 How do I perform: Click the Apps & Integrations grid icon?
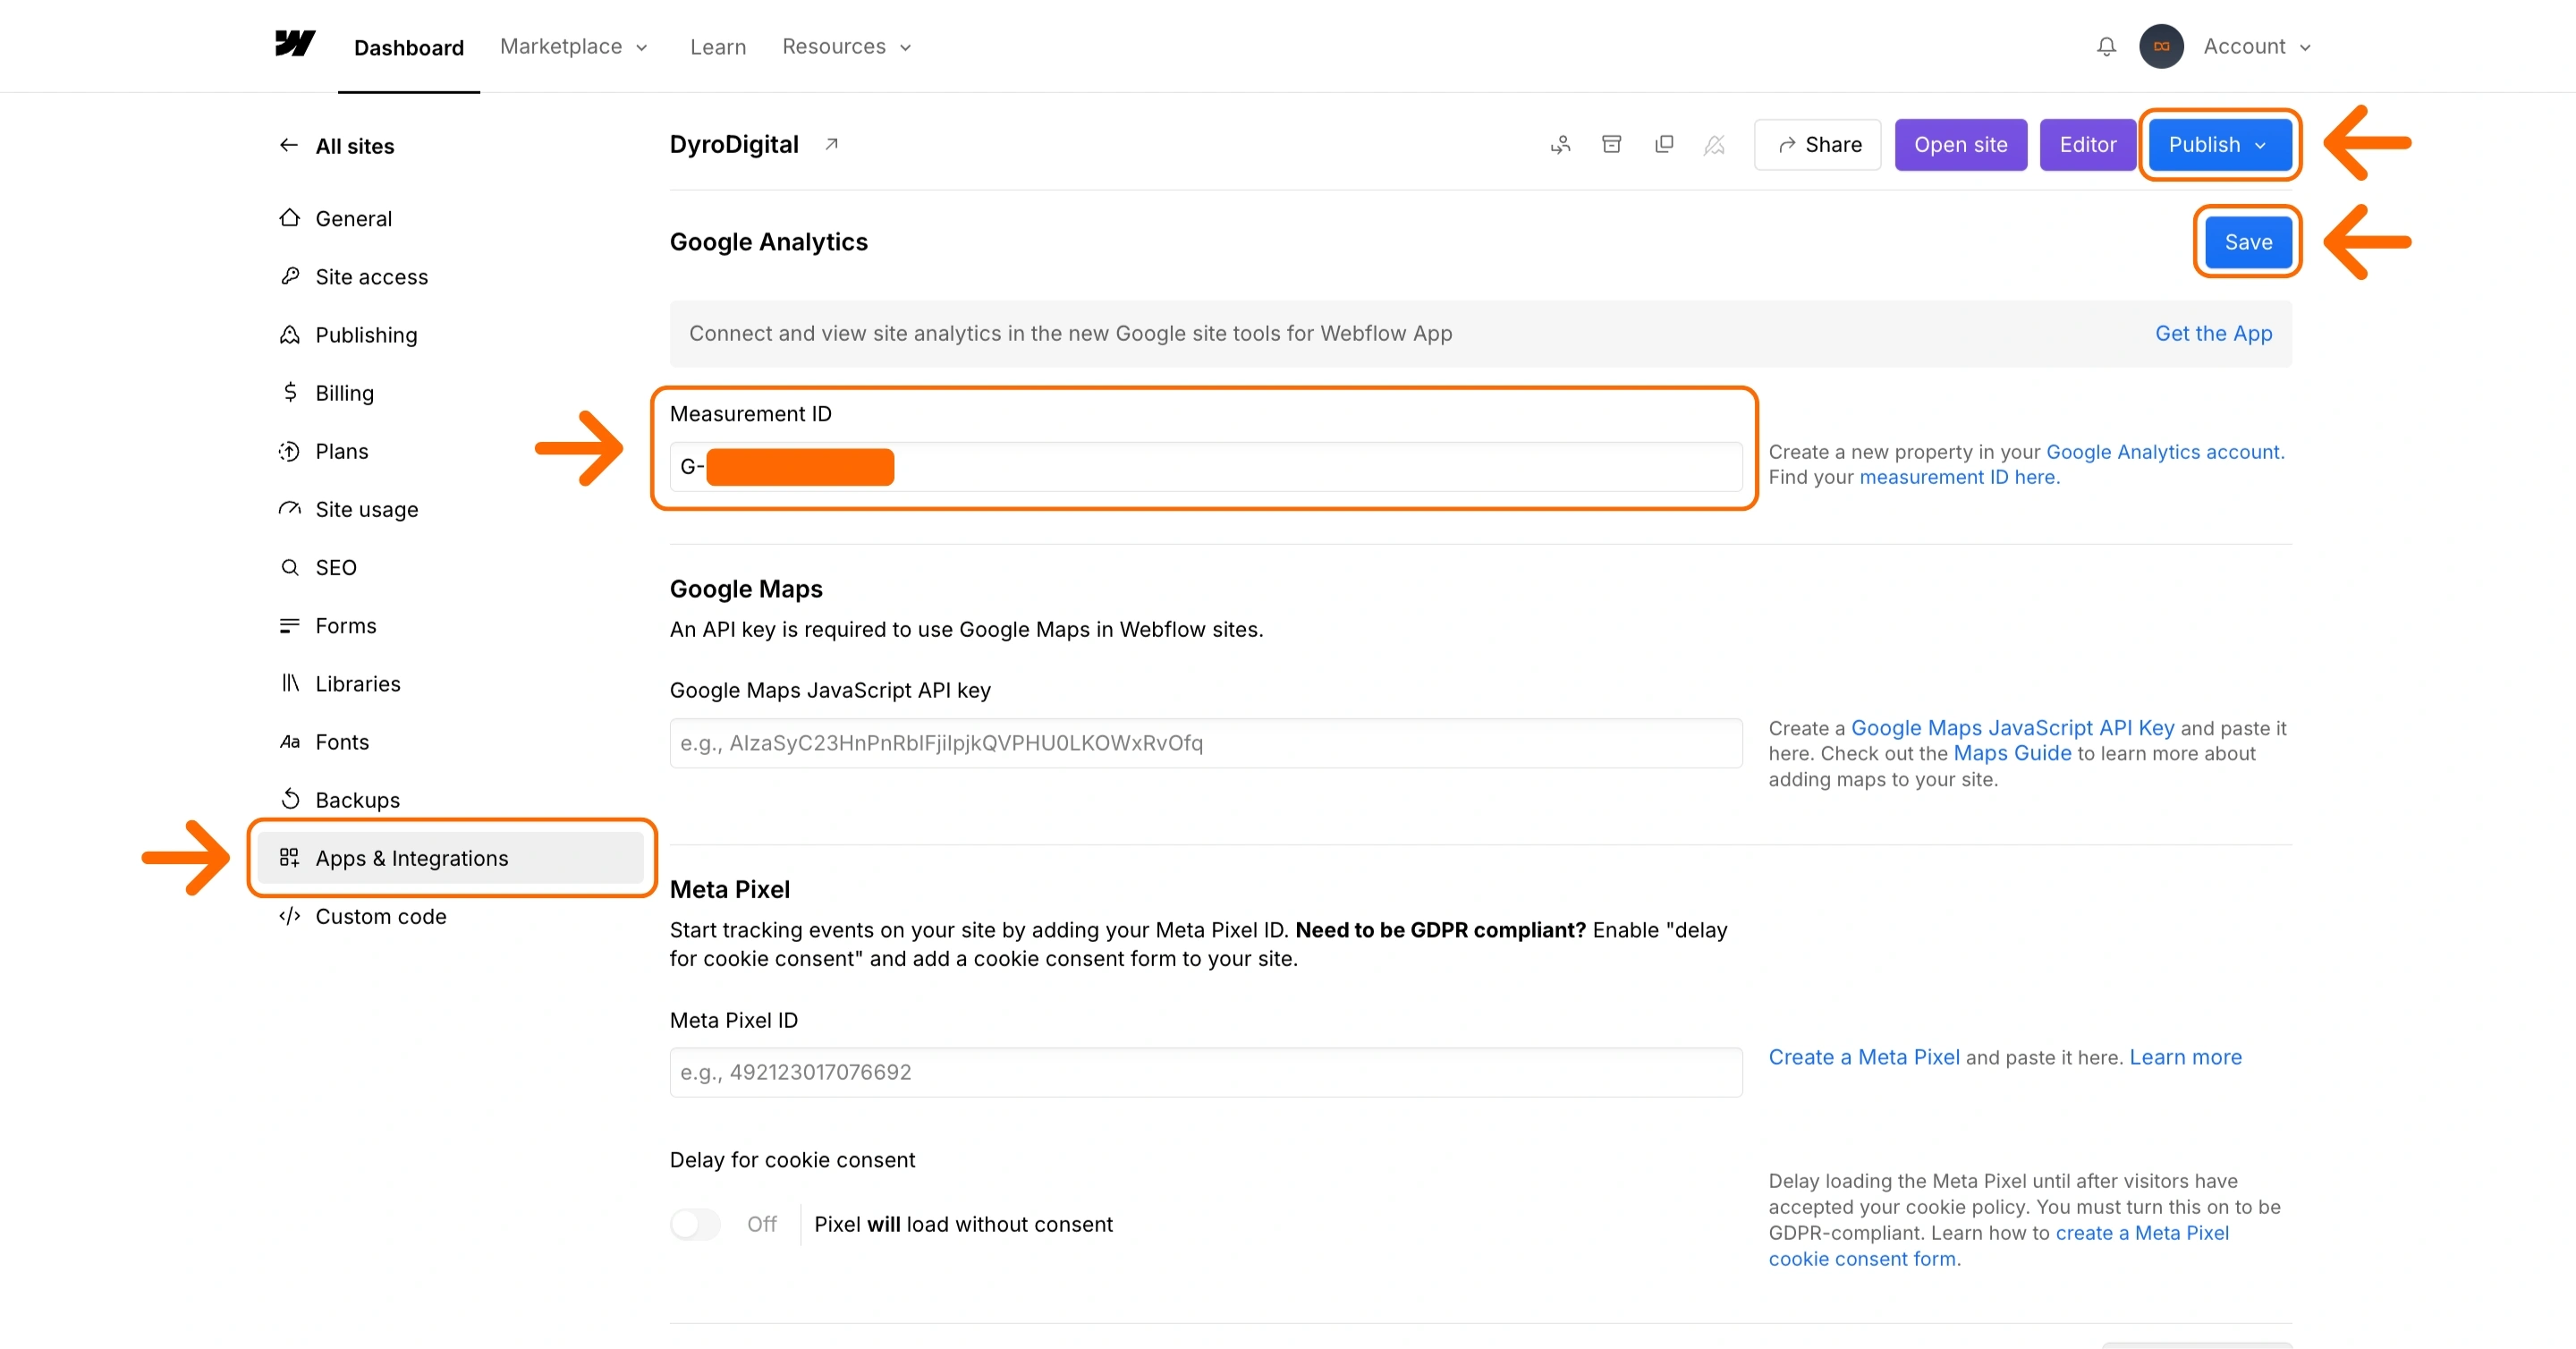[290, 857]
